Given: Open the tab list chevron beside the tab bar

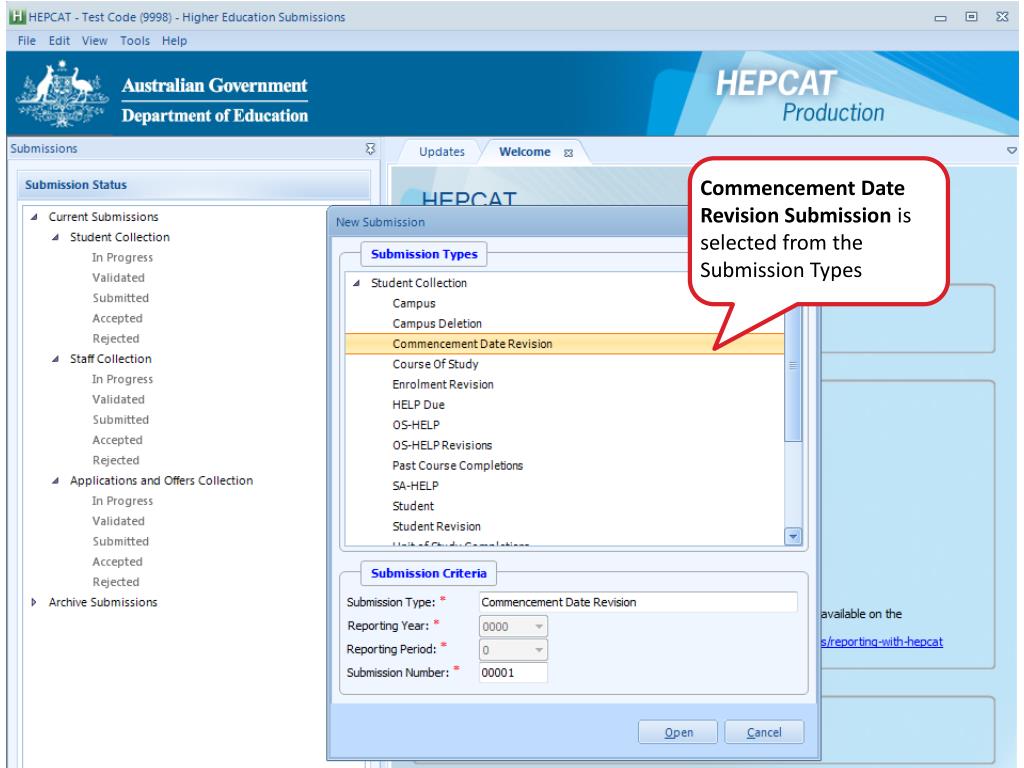Looking at the screenshot, I should tap(1012, 151).
